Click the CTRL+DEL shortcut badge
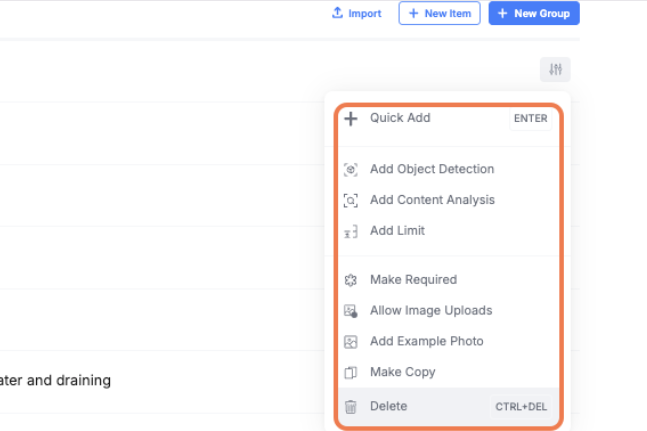 pos(521,407)
